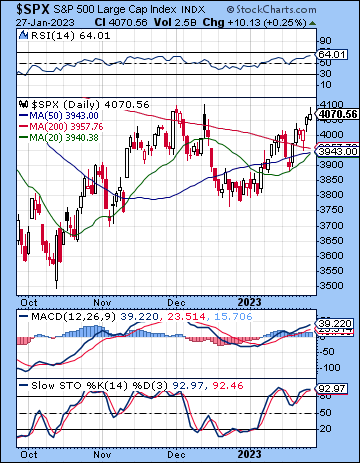Click the MACD(12,26,9) indicator label
360x463 pixels.
(x=73, y=316)
